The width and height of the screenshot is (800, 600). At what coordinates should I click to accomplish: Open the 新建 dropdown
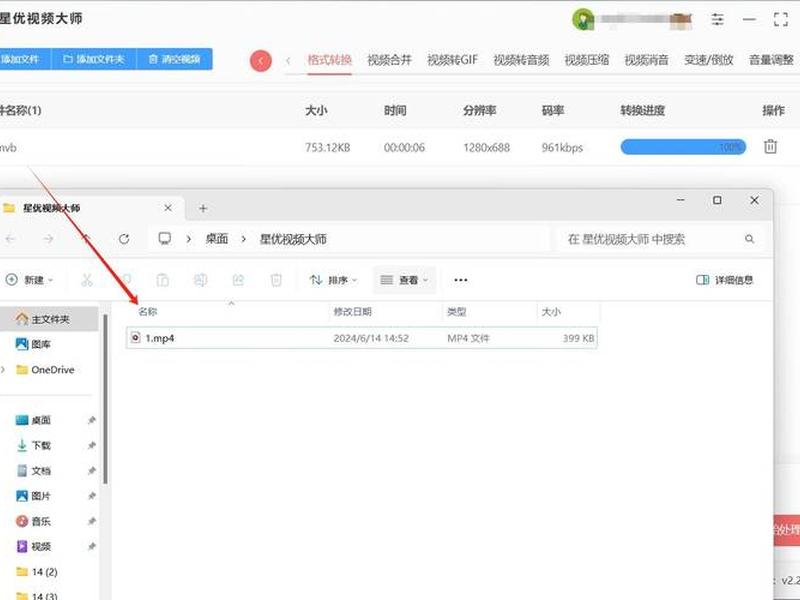[29, 280]
